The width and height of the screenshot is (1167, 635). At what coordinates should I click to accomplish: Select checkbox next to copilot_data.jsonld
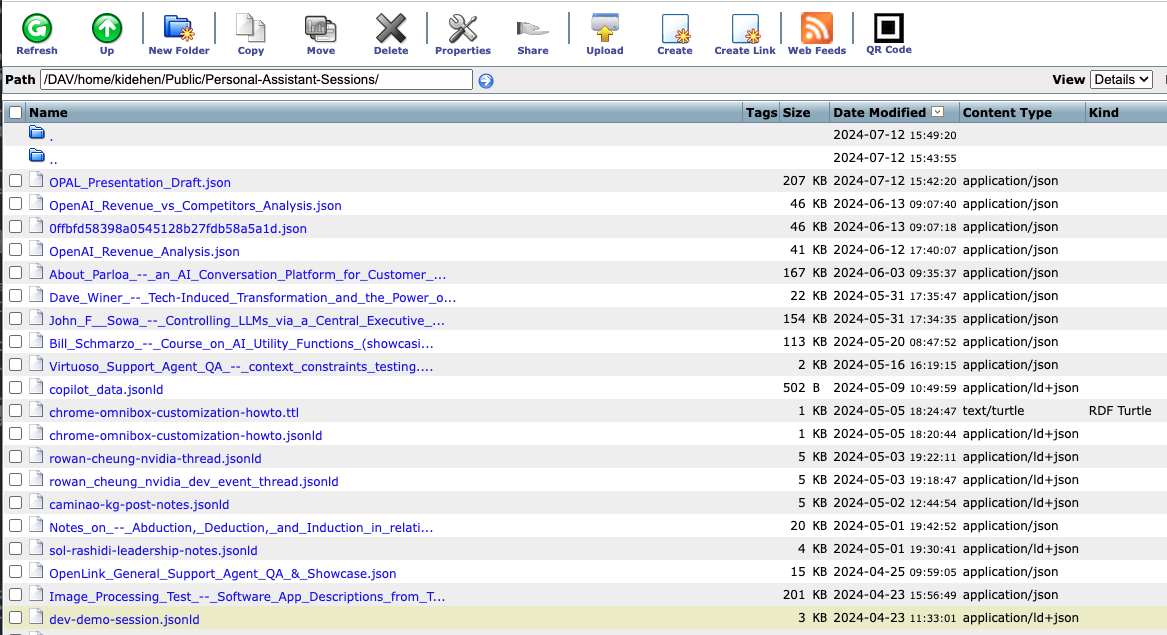pyautogui.click(x=15, y=388)
